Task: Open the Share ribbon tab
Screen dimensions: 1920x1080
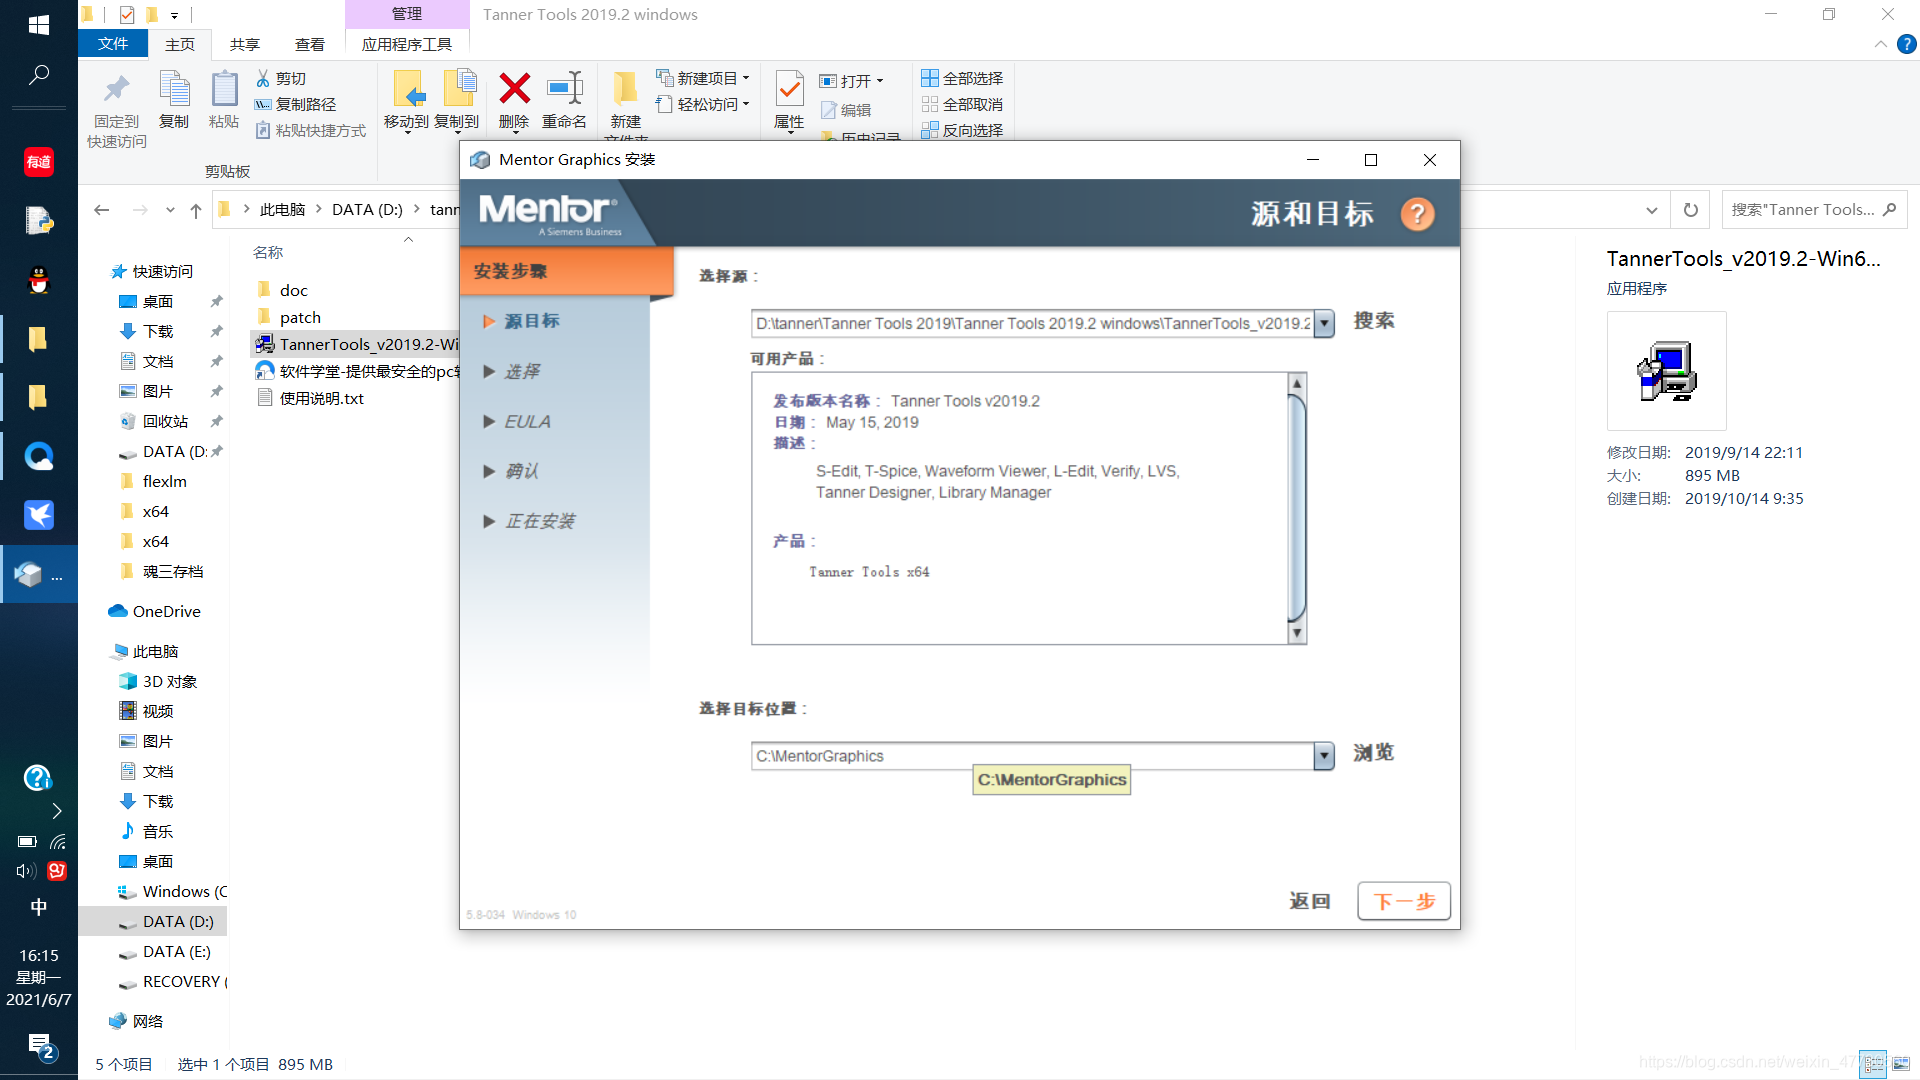Action: 244,44
